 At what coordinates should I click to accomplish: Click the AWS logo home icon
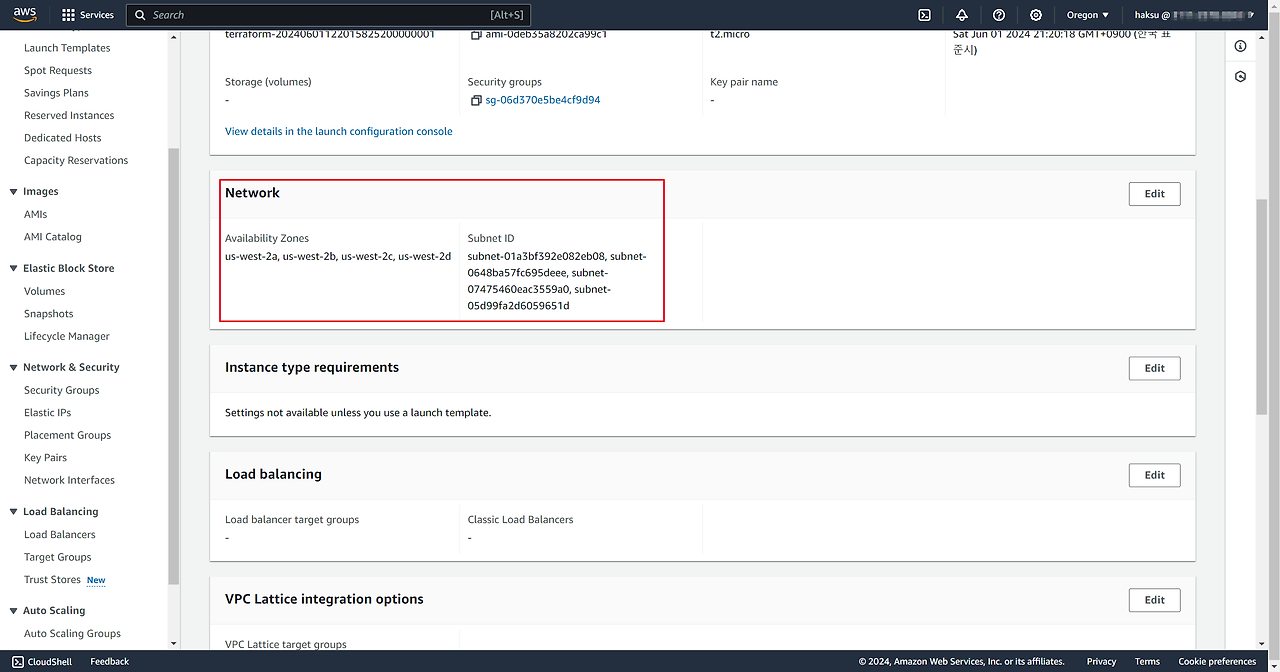click(25, 15)
